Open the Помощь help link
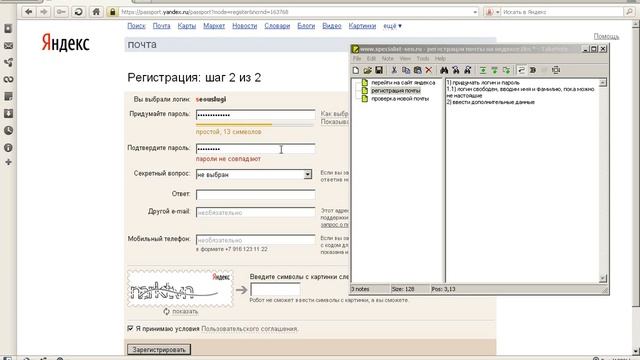The image size is (640, 360). (x=606, y=36)
